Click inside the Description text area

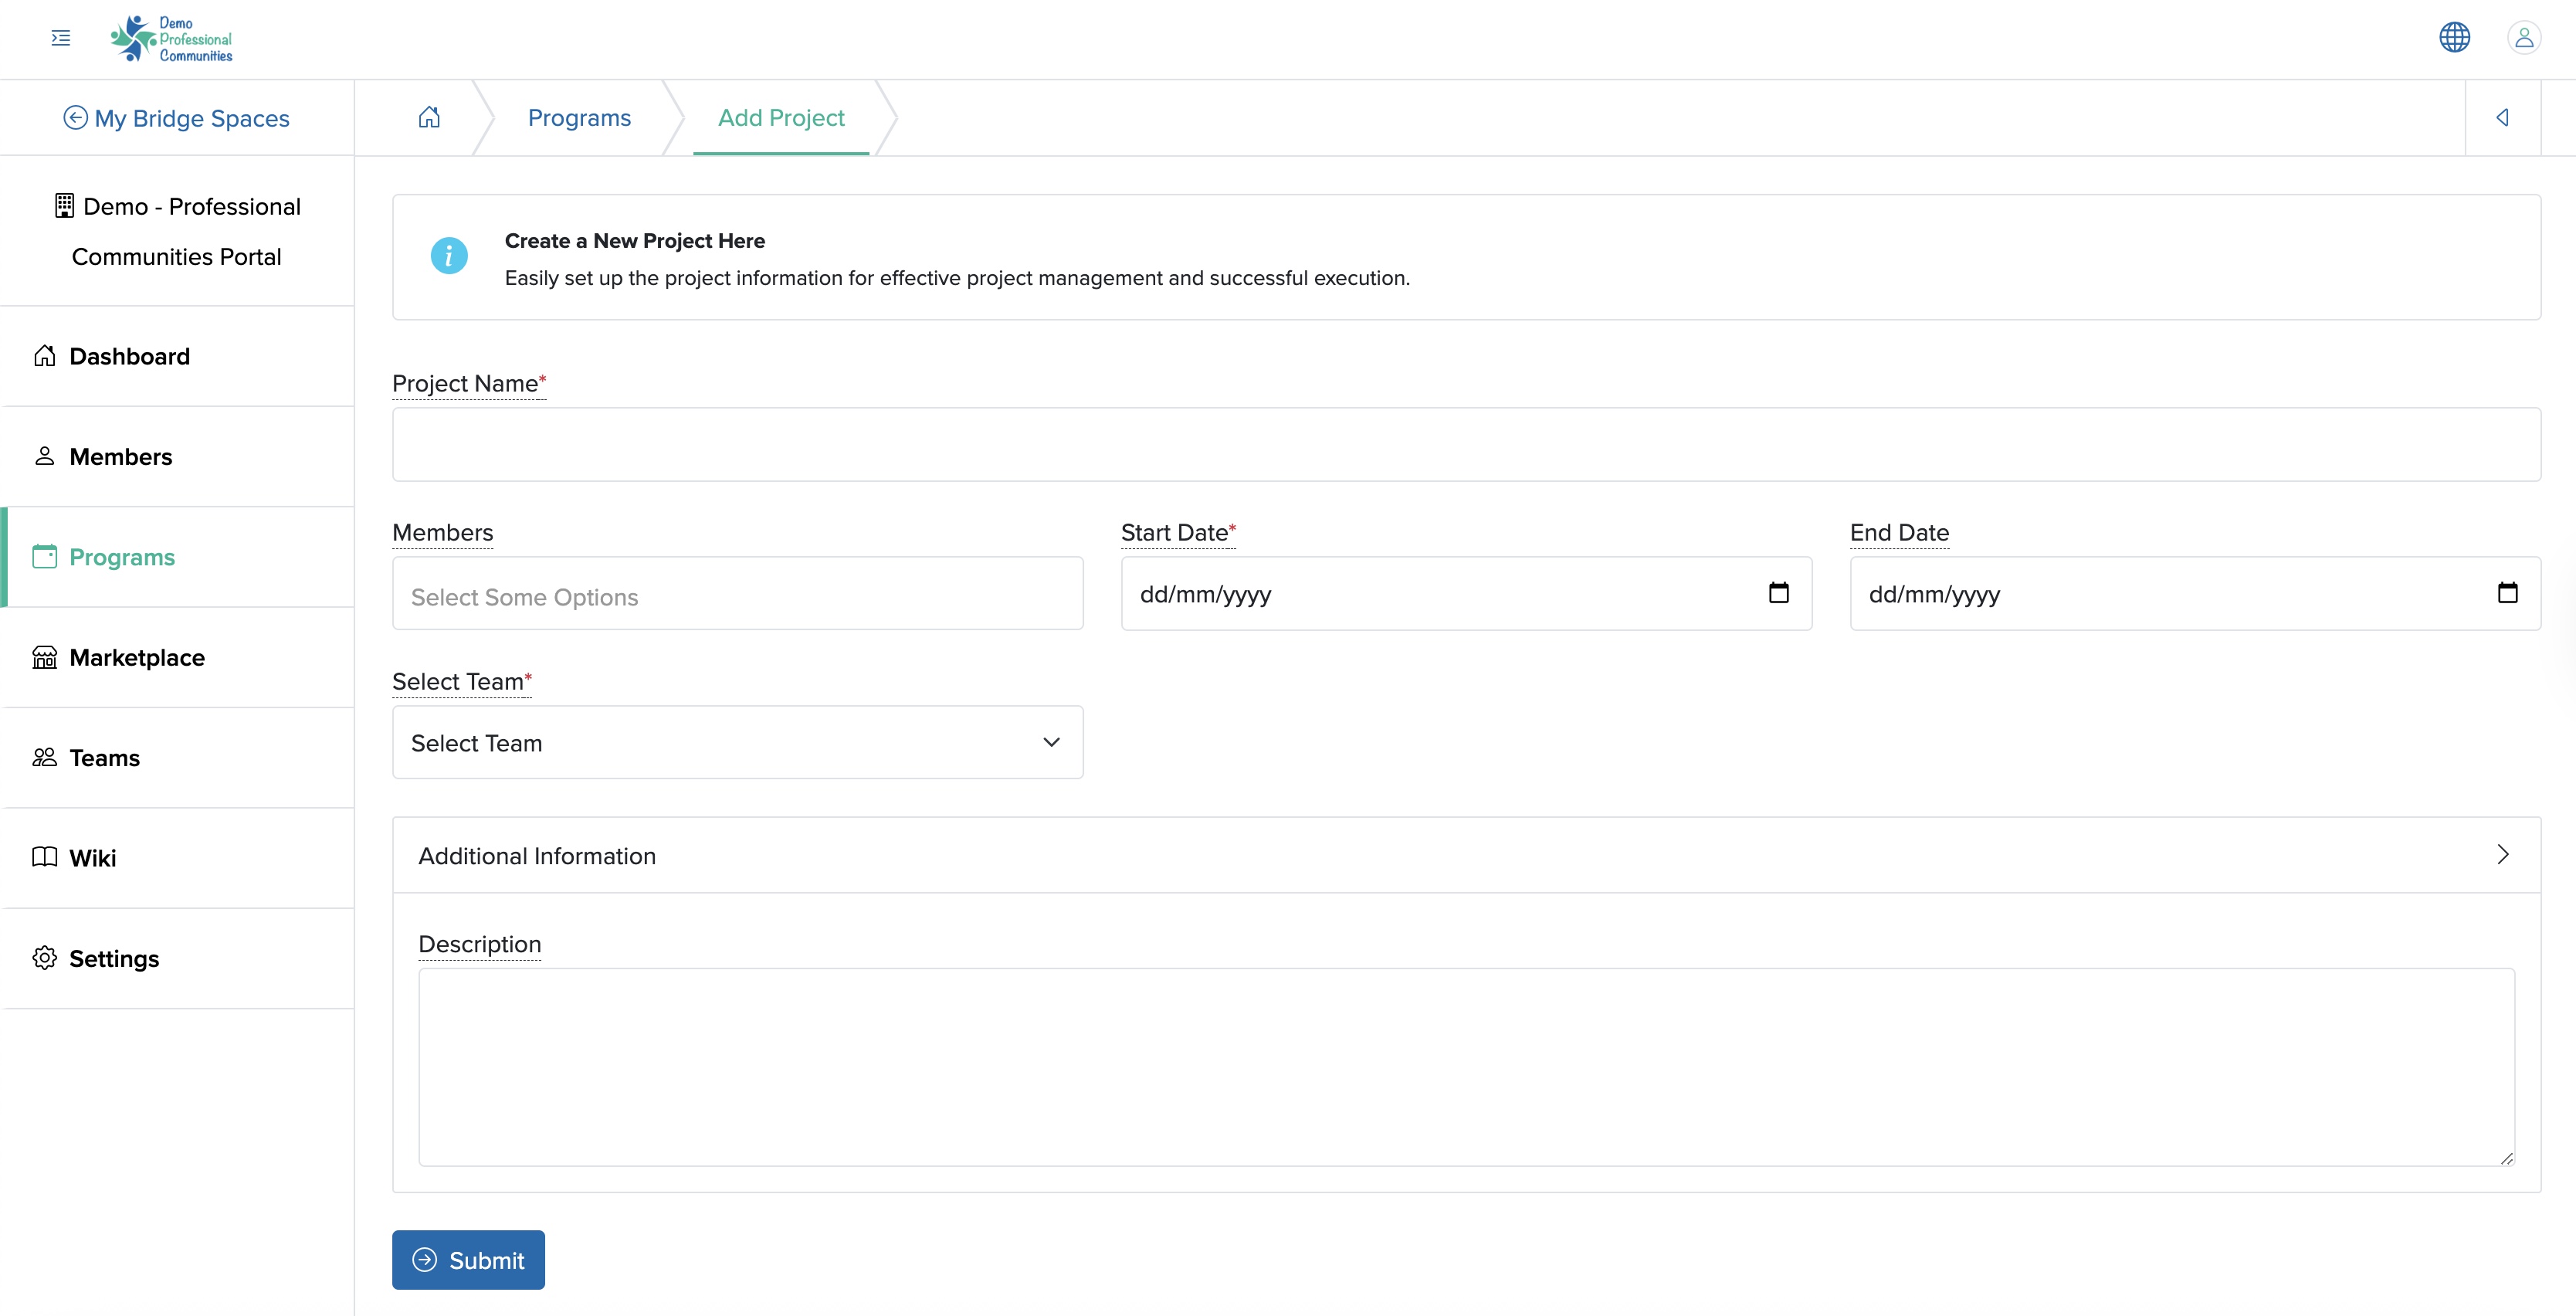coord(1466,1066)
